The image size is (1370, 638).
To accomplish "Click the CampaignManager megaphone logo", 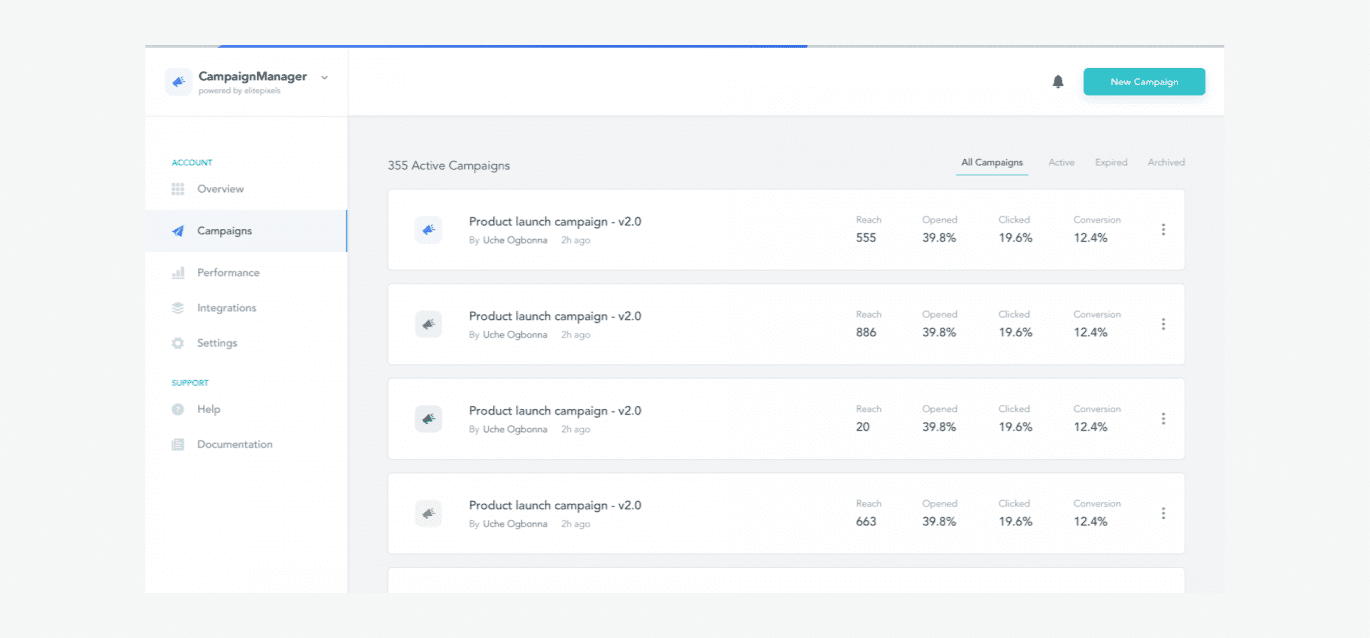I will tap(179, 82).
